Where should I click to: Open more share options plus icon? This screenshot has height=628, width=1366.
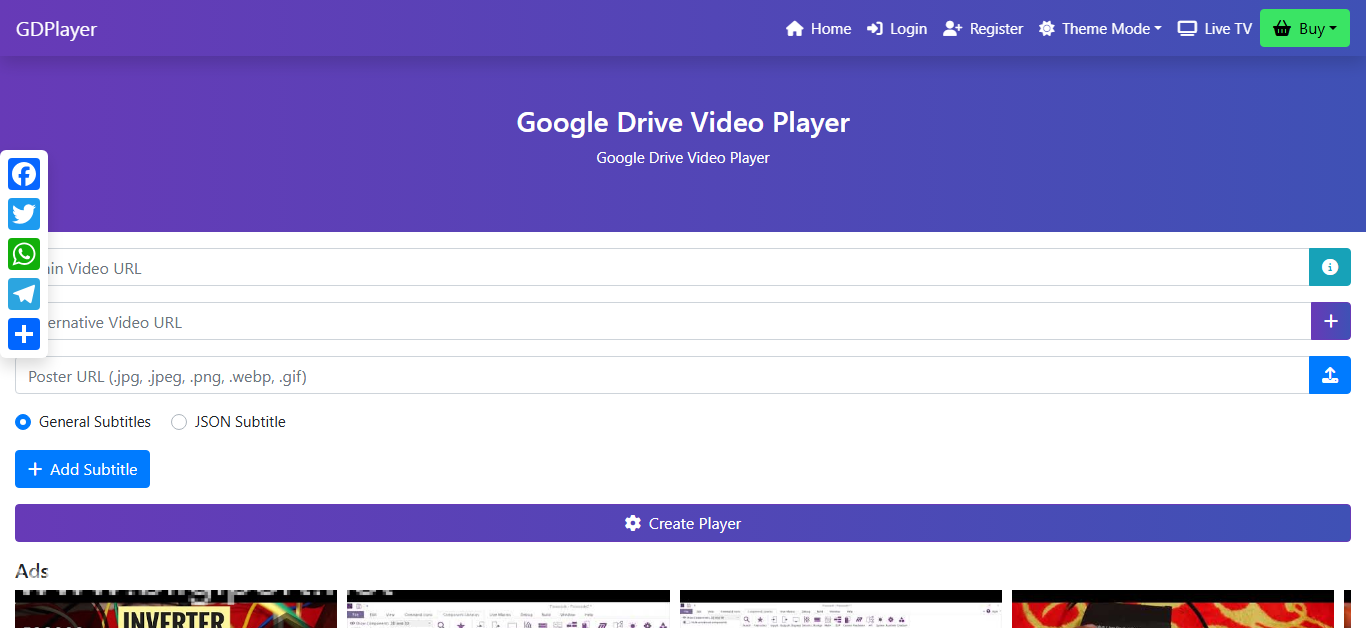pyautogui.click(x=24, y=334)
